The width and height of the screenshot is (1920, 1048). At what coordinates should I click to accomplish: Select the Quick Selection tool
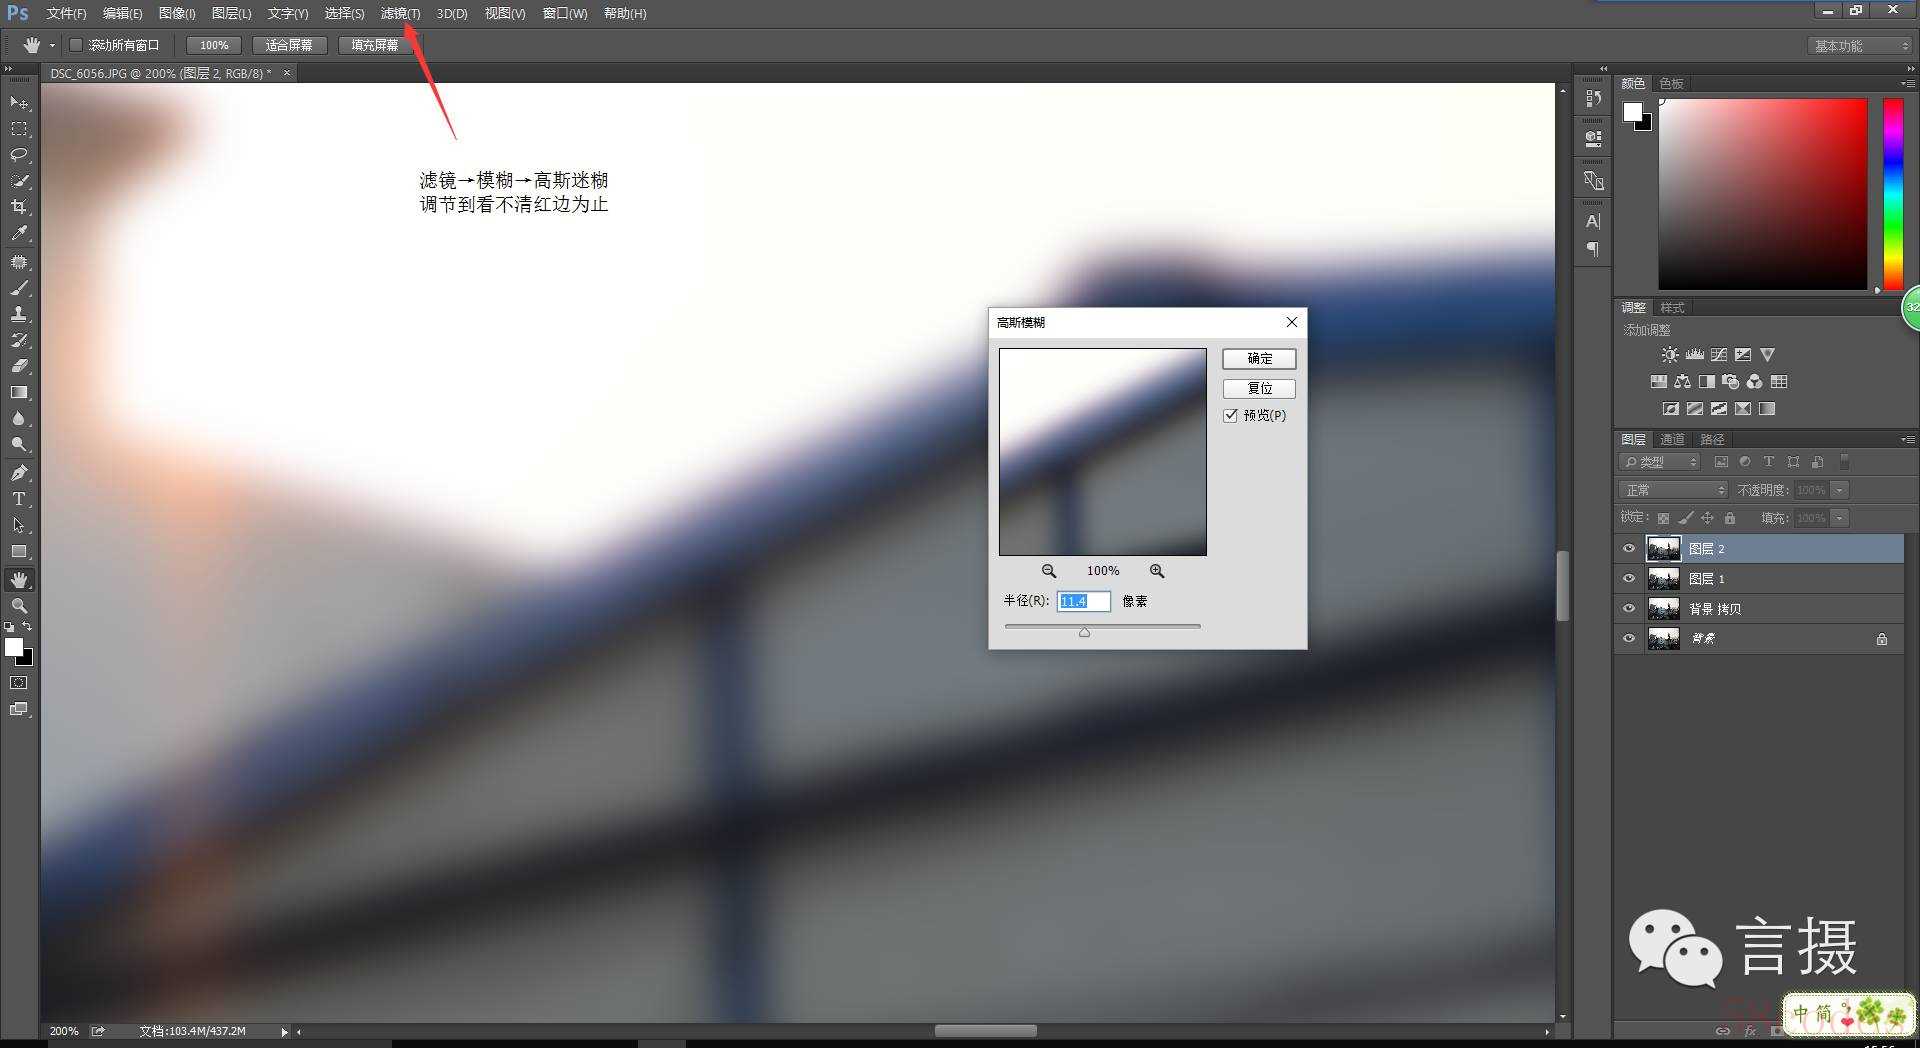click(19, 181)
